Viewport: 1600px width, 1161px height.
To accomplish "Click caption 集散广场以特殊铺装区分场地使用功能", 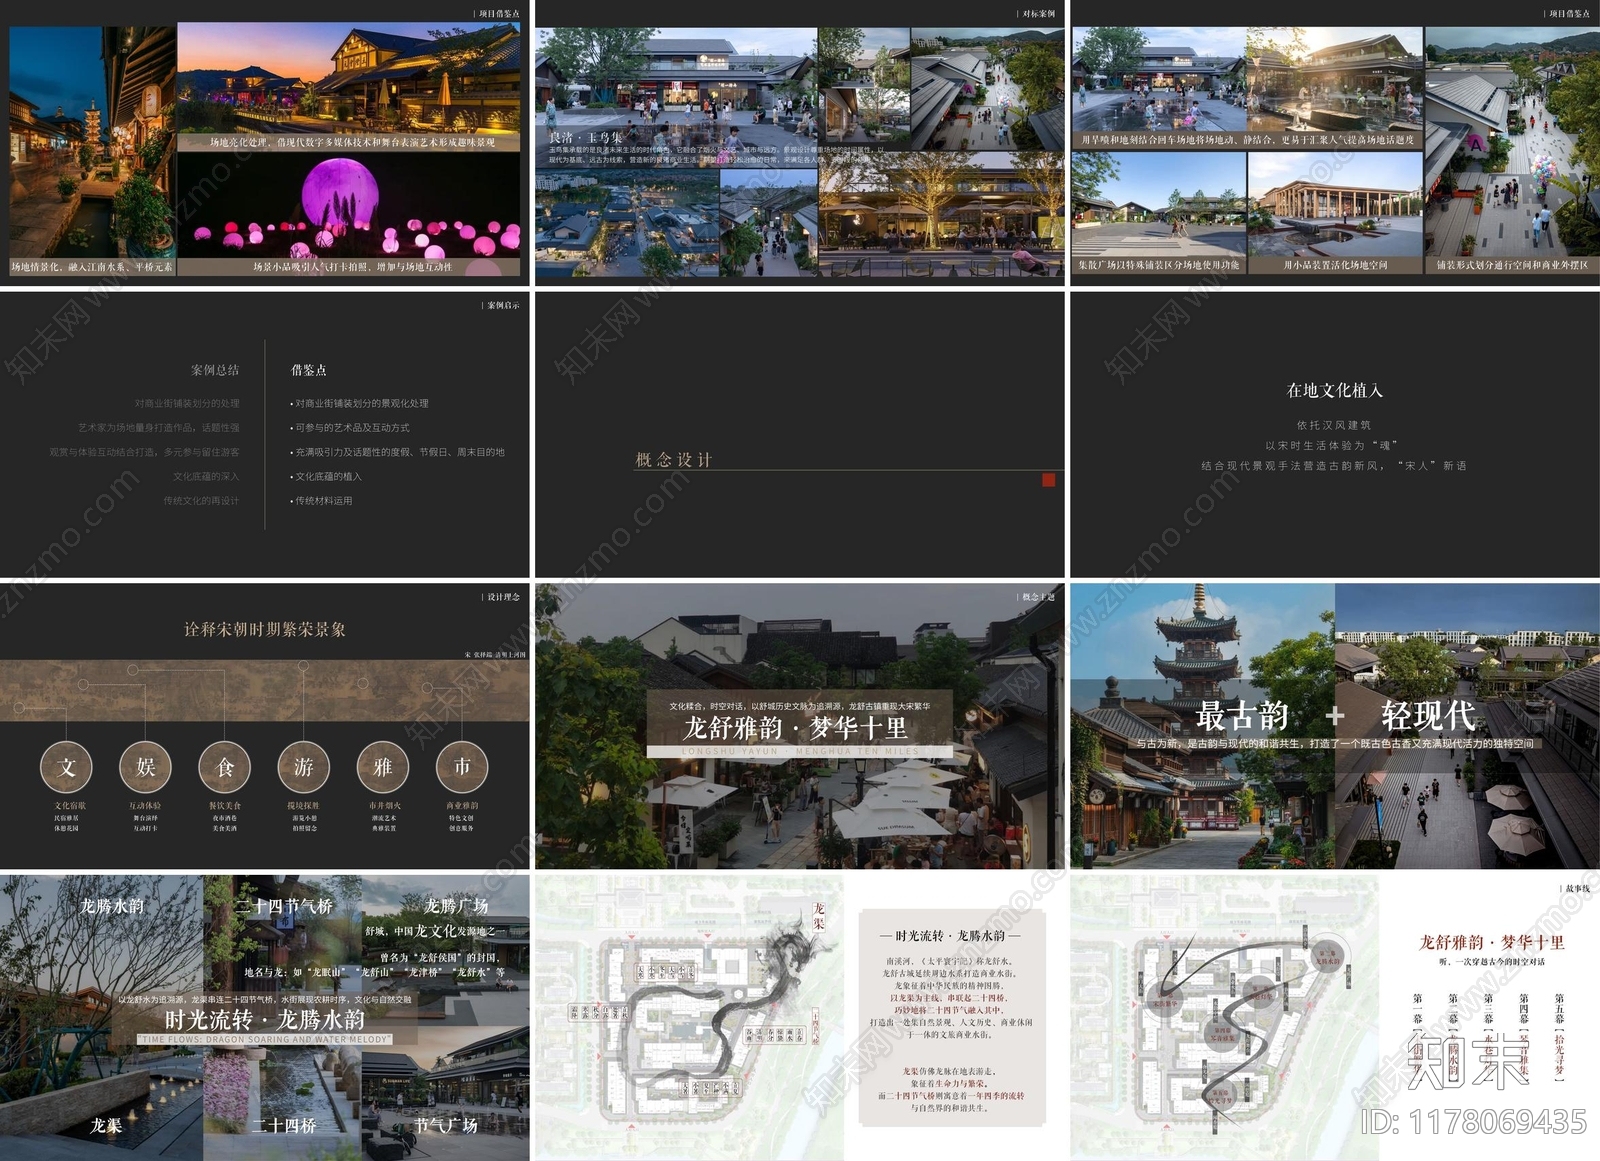I will (x=1158, y=265).
